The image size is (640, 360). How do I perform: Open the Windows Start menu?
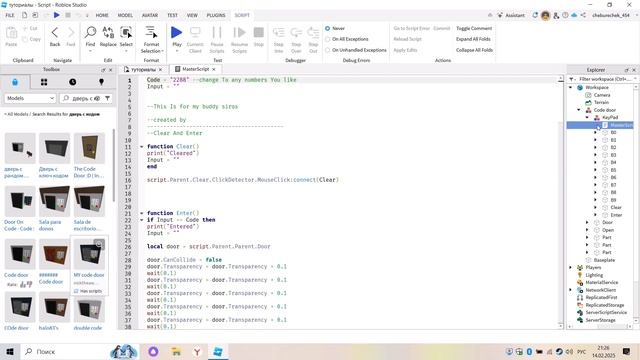tap(10, 351)
